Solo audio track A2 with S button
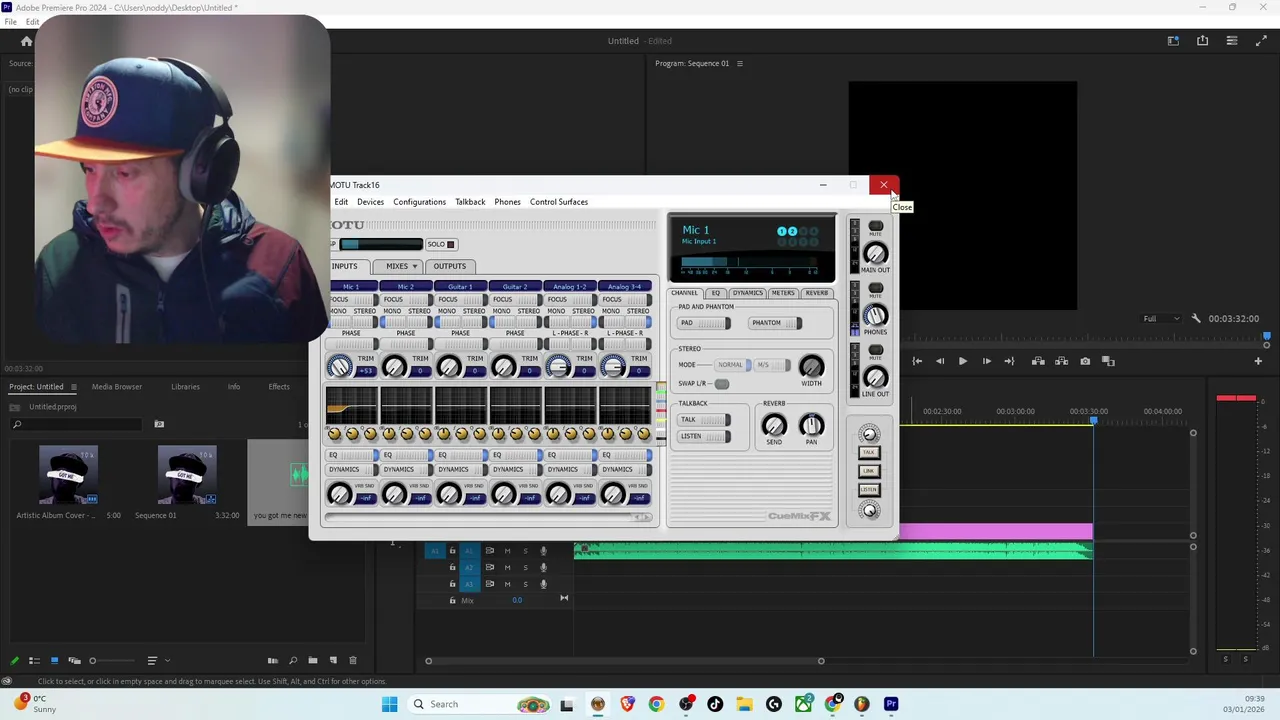 click(525, 567)
